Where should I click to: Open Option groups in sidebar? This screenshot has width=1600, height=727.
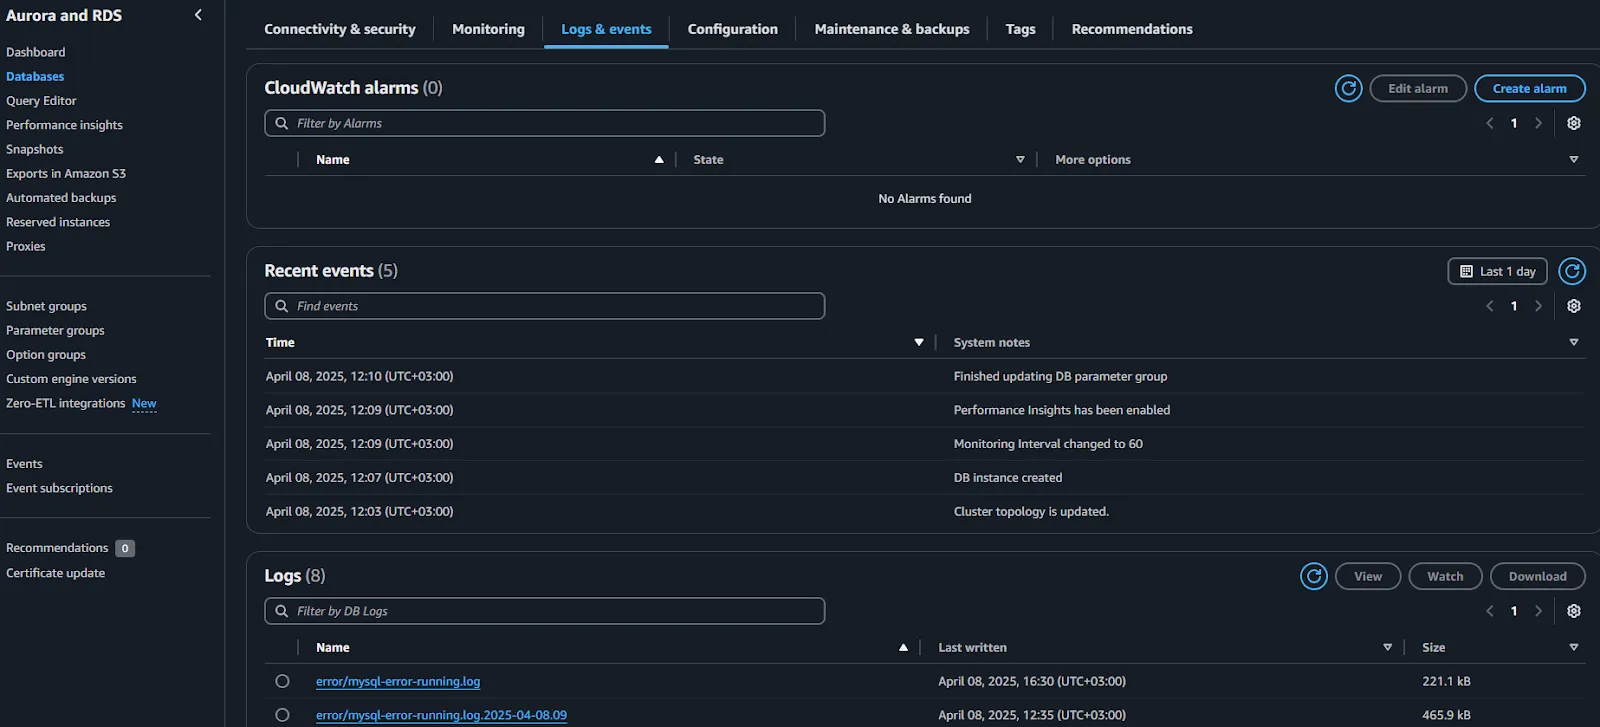click(46, 355)
